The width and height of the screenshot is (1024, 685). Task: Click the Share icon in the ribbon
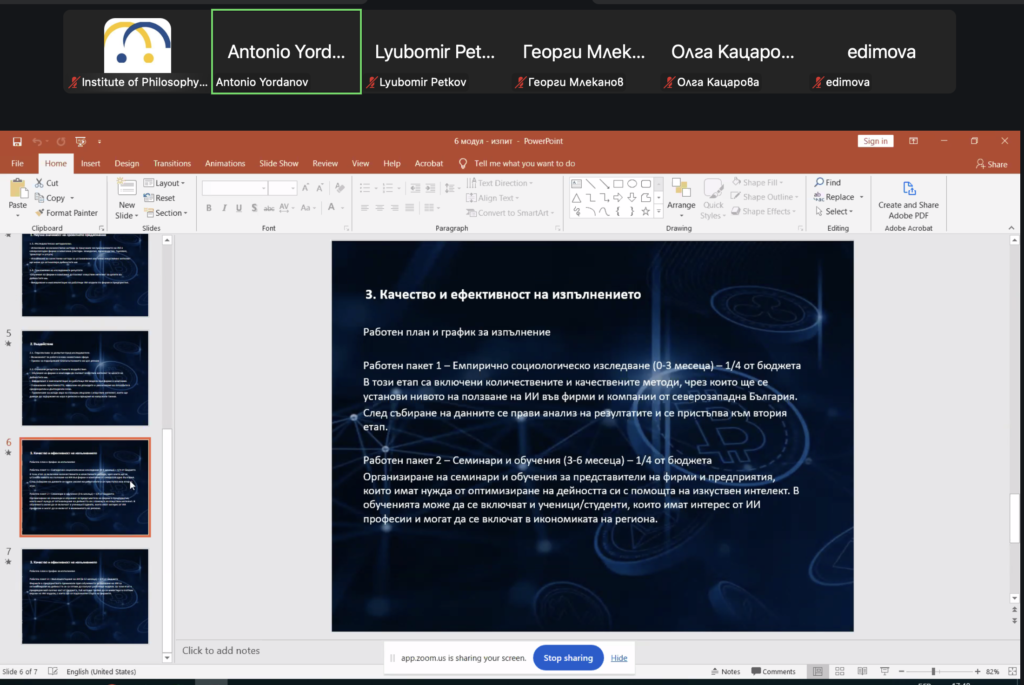click(991, 164)
